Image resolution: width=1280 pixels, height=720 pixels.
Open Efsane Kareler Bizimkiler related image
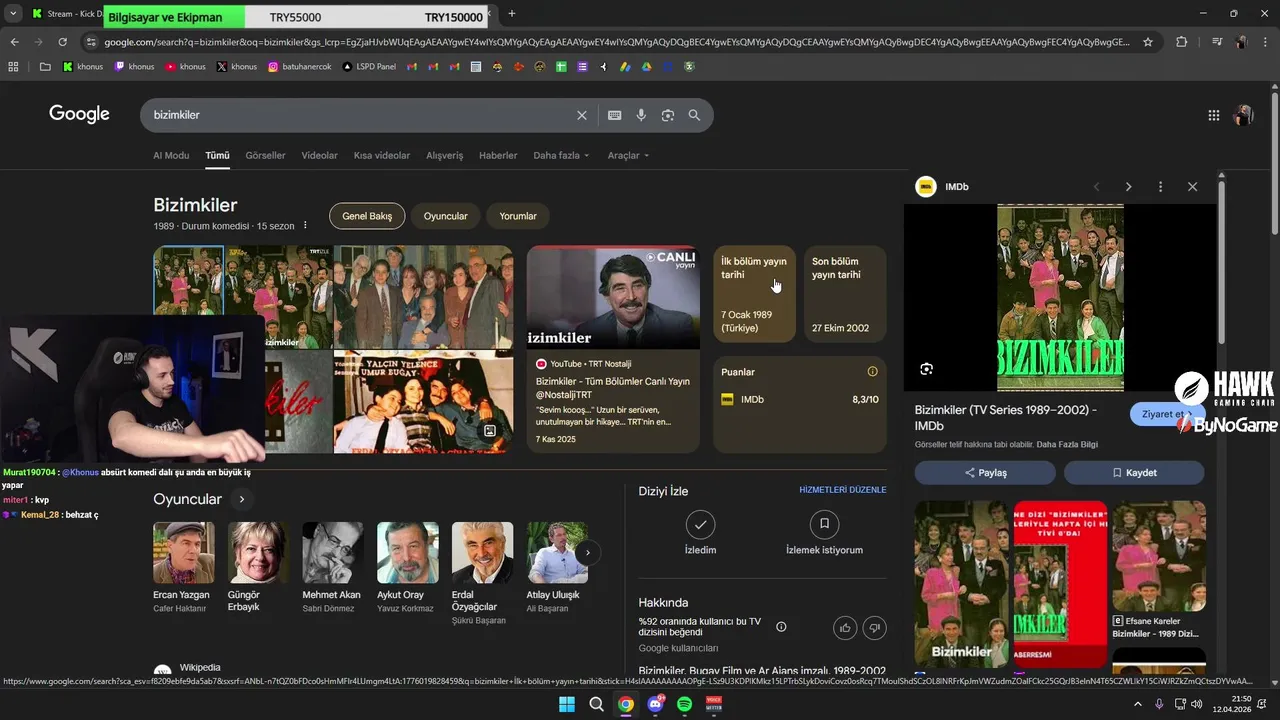[1158, 571]
